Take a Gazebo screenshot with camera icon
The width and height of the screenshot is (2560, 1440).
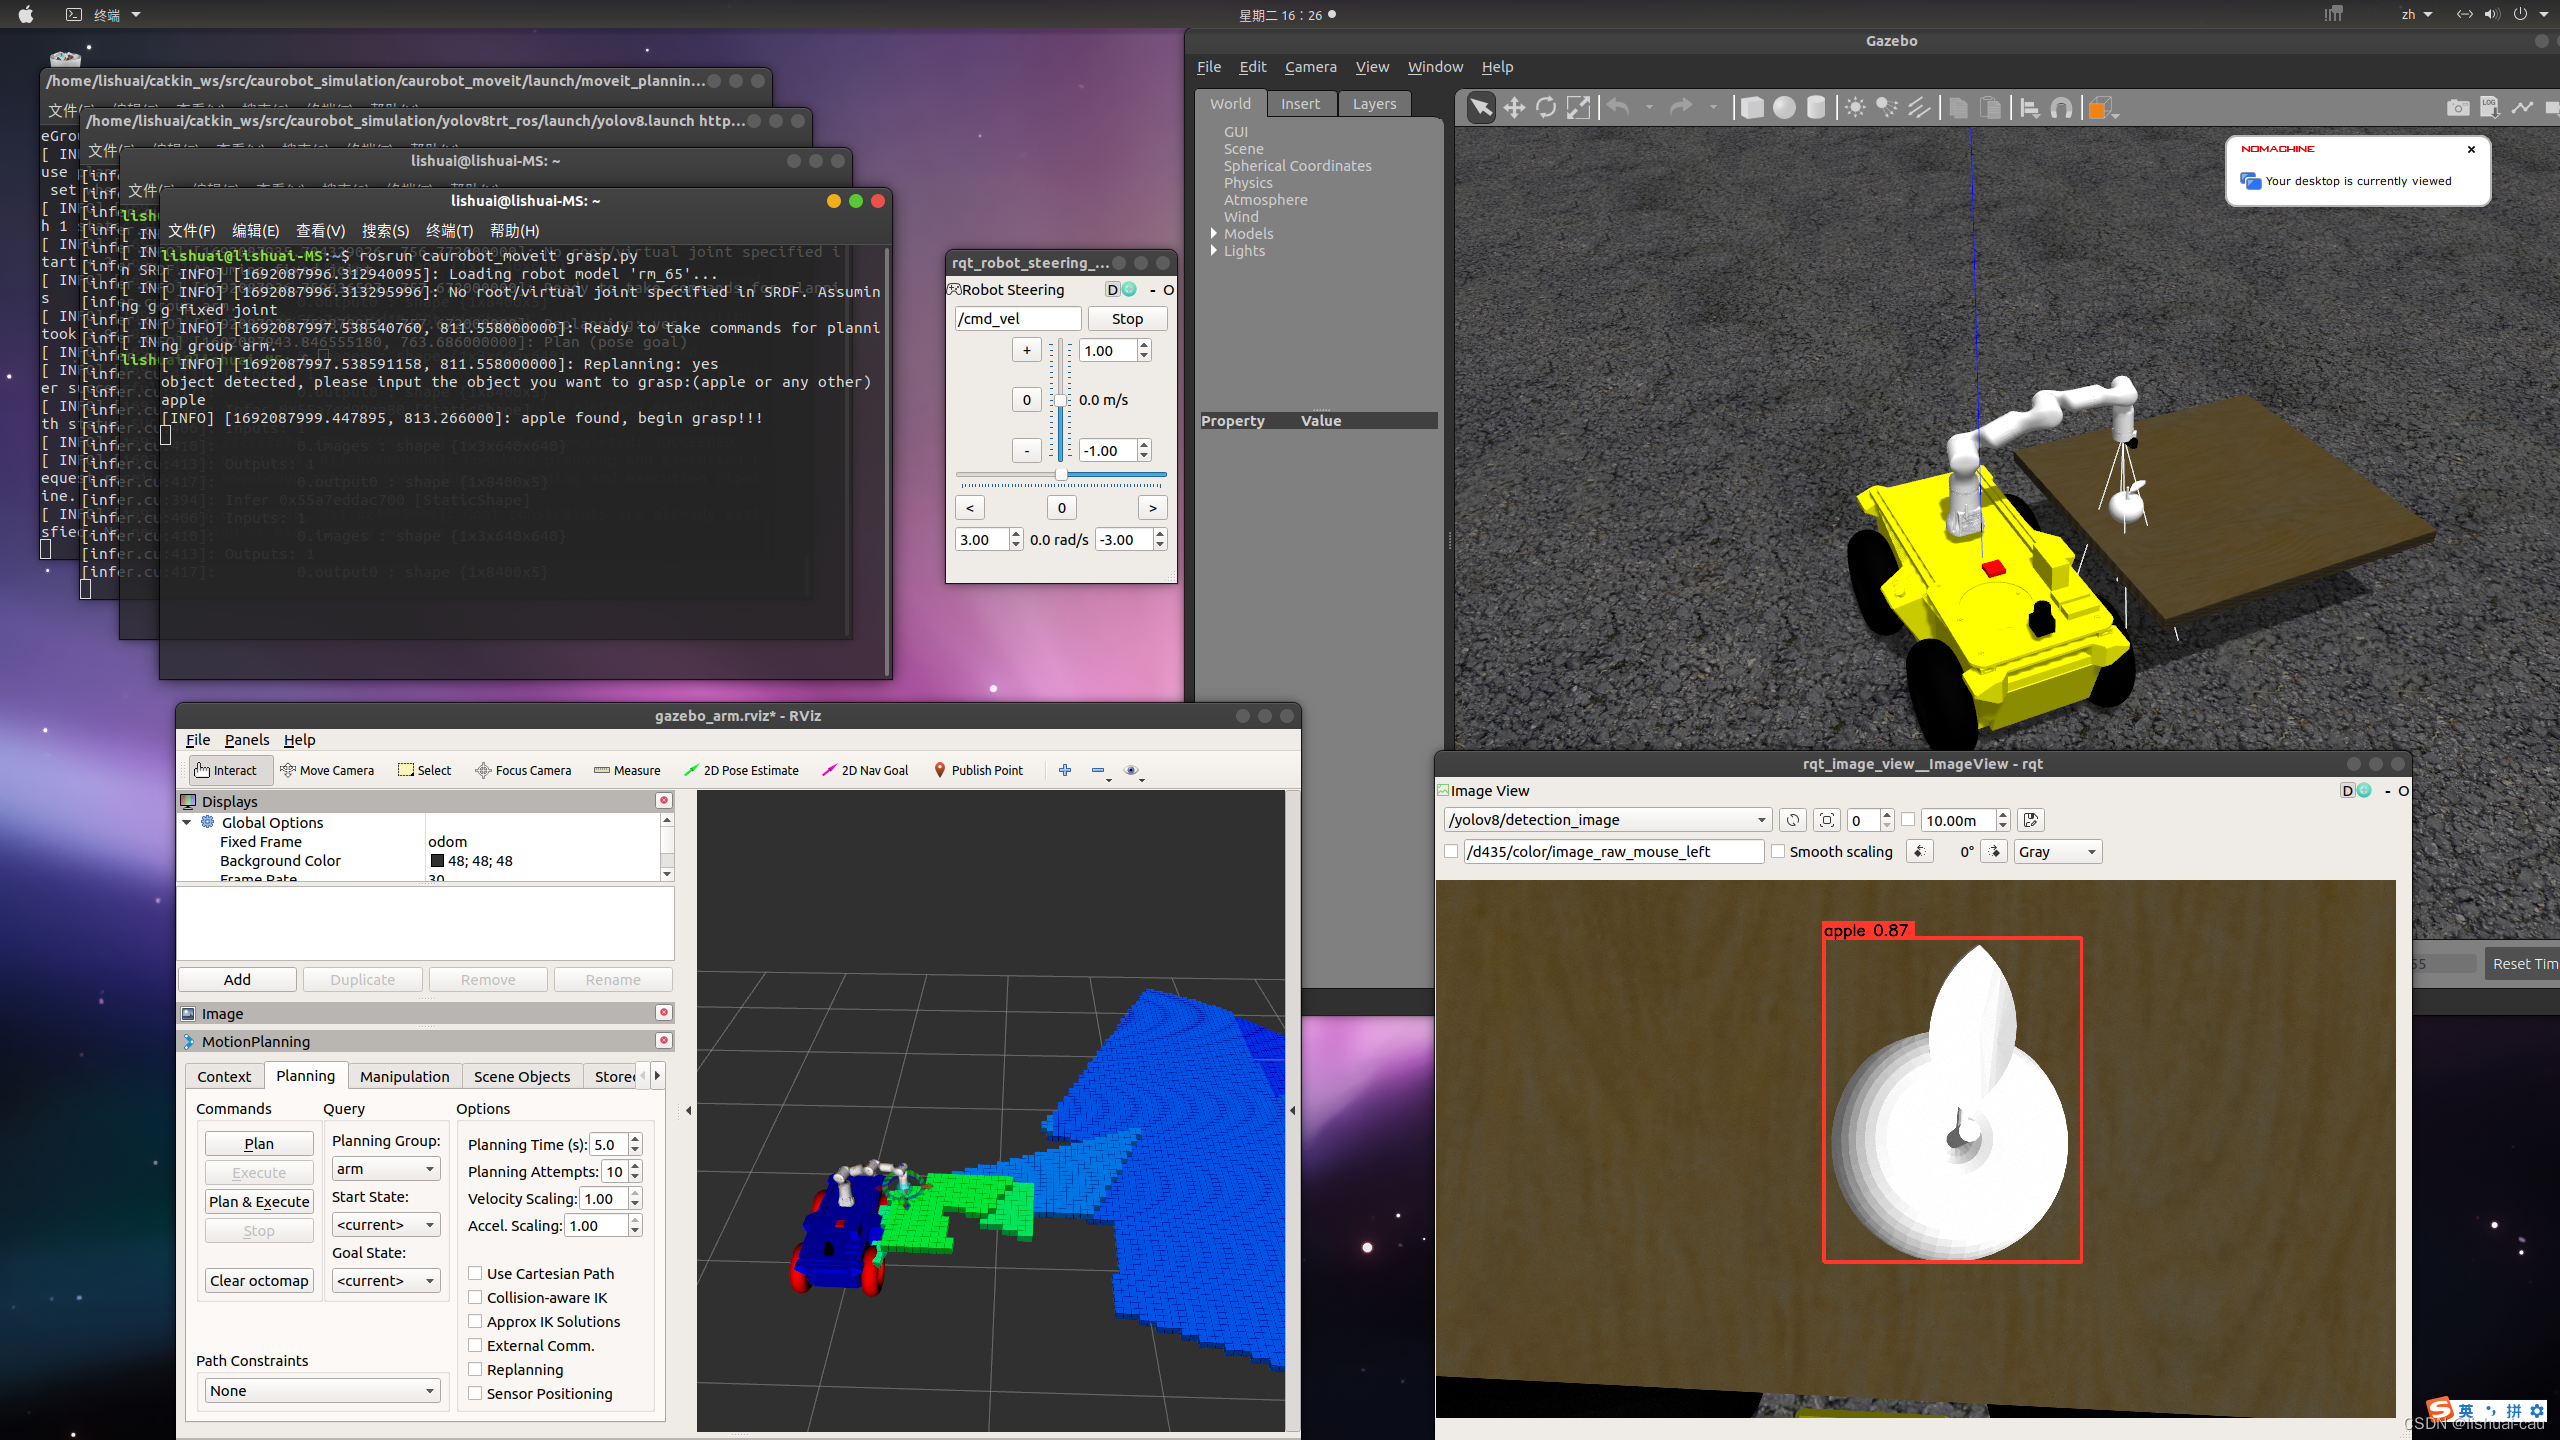[2457, 108]
